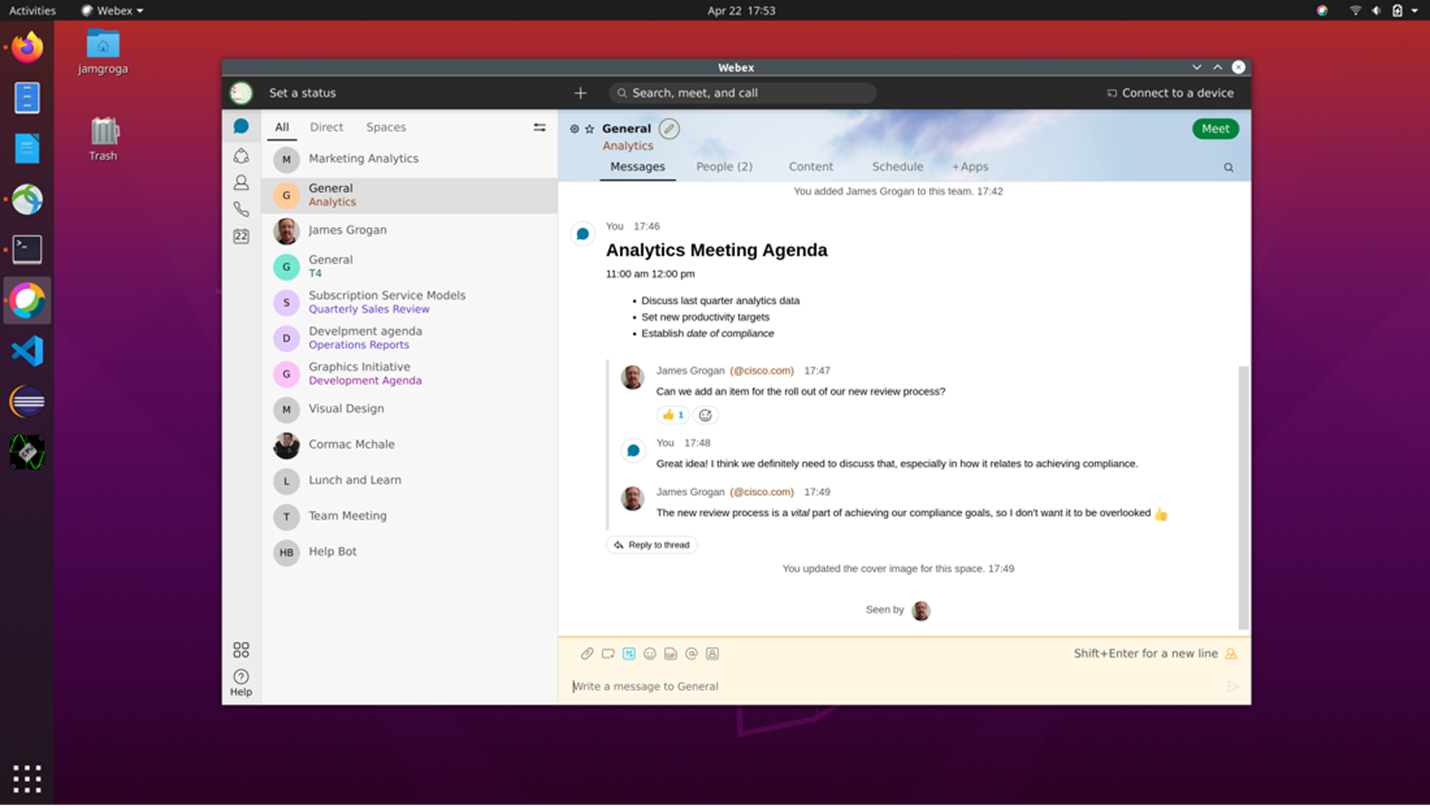Toggle the thumbs up reaction on James's message
Viewport: 1430px width, 810px height.
[673, 415]
